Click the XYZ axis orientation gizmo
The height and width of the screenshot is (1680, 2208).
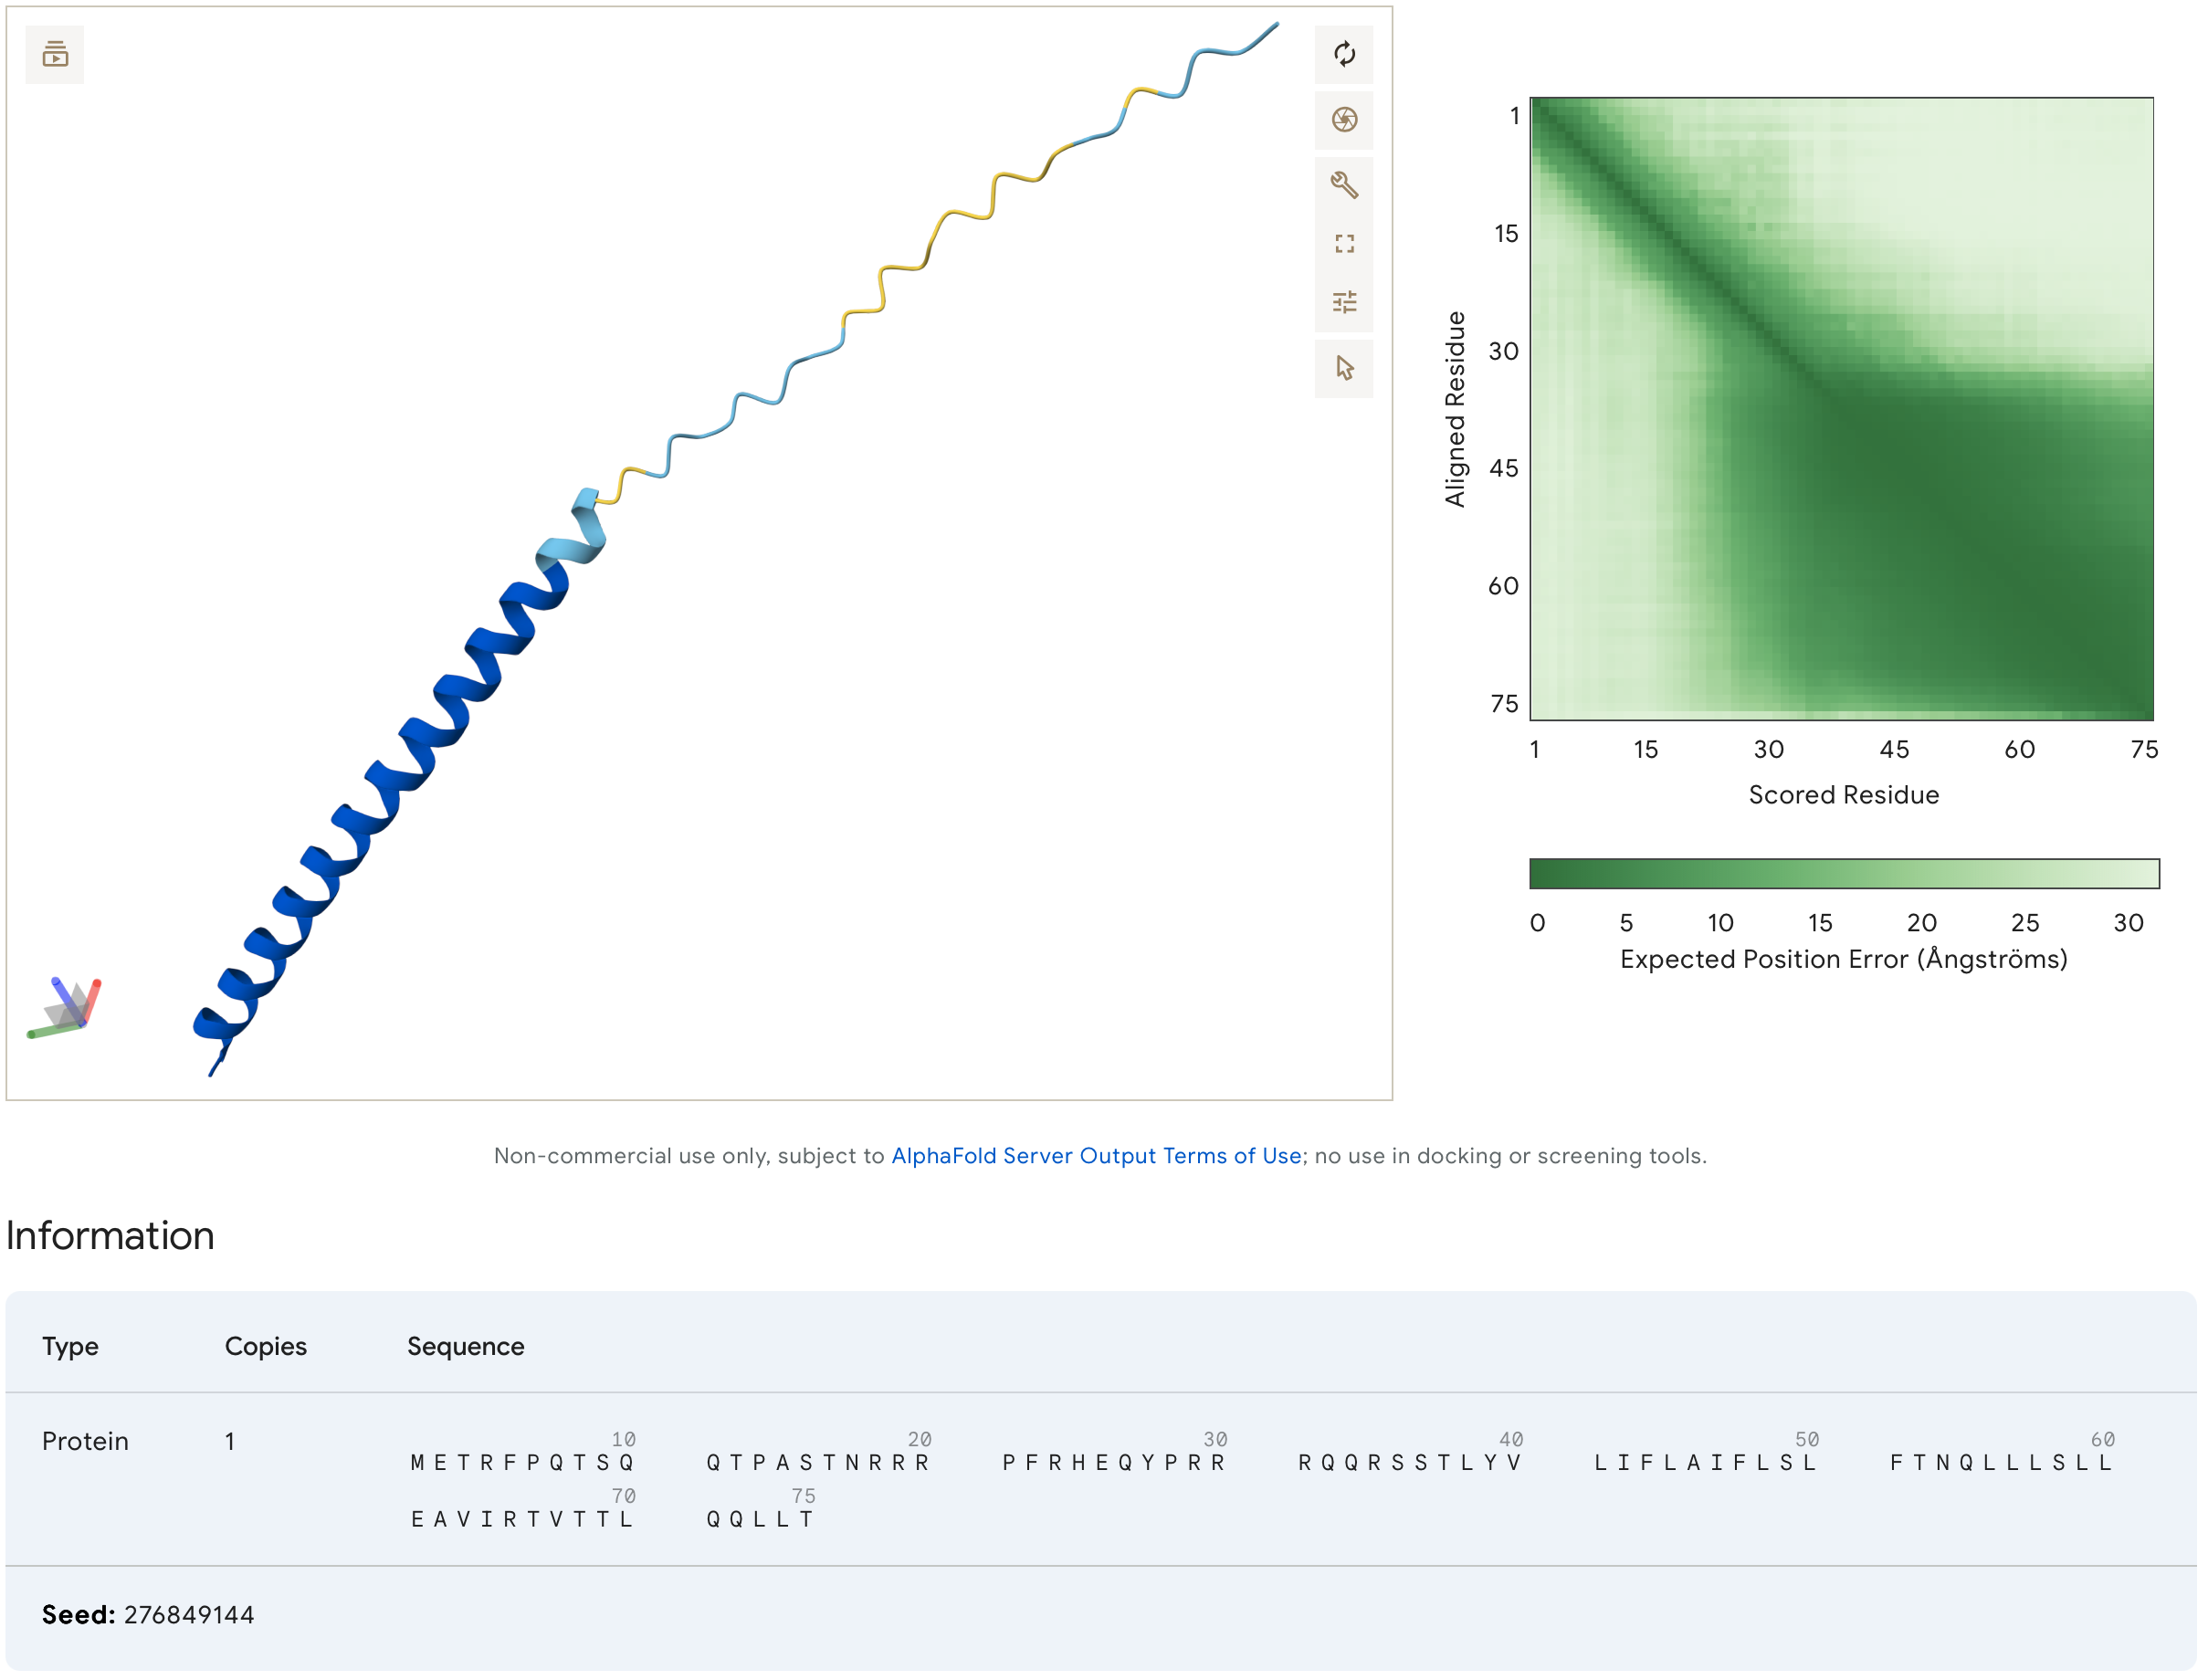(66, 1008)
